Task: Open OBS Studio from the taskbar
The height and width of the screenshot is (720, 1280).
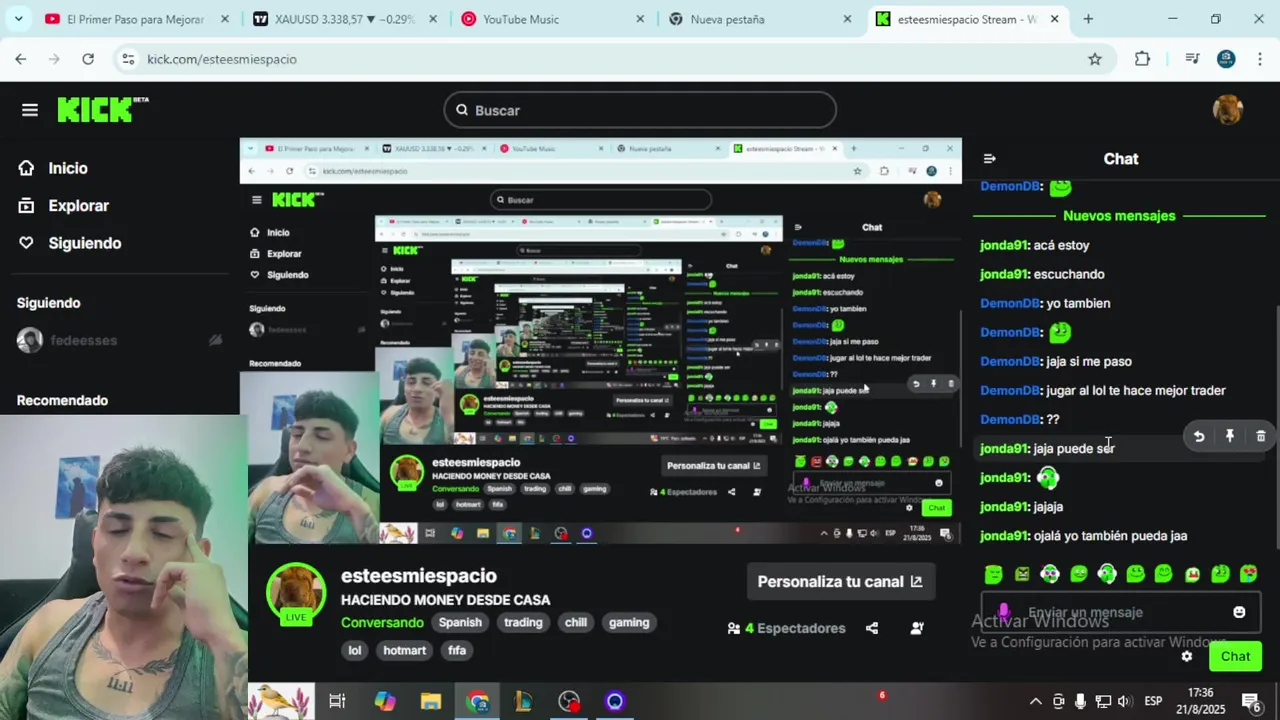Action: click(x=569, y=701)
